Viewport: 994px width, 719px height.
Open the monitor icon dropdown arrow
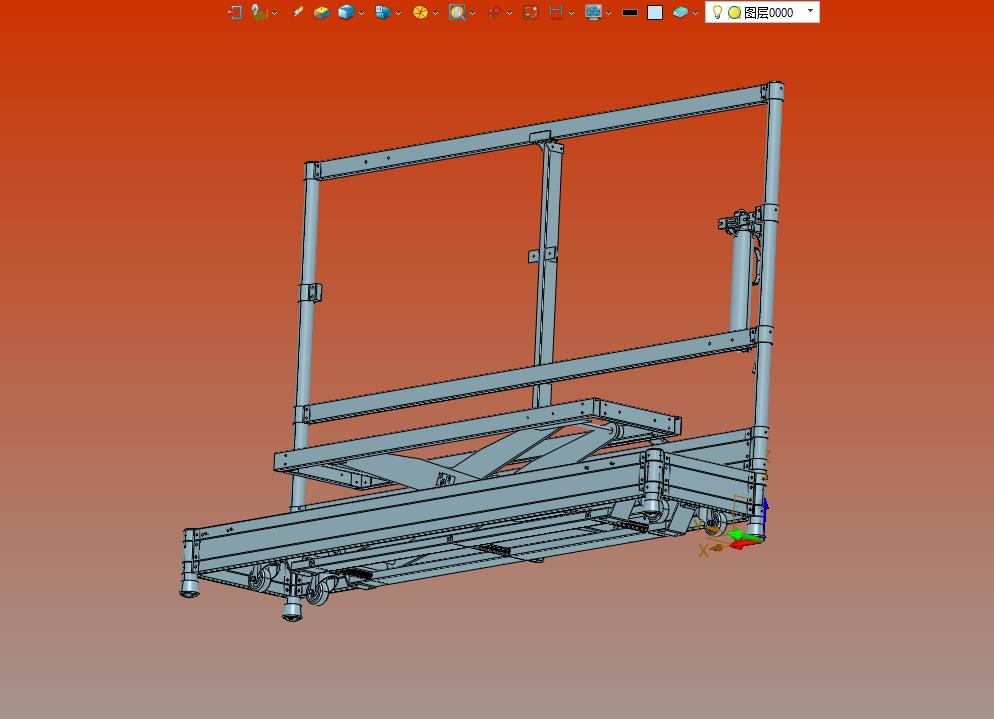tap(609, 13)
